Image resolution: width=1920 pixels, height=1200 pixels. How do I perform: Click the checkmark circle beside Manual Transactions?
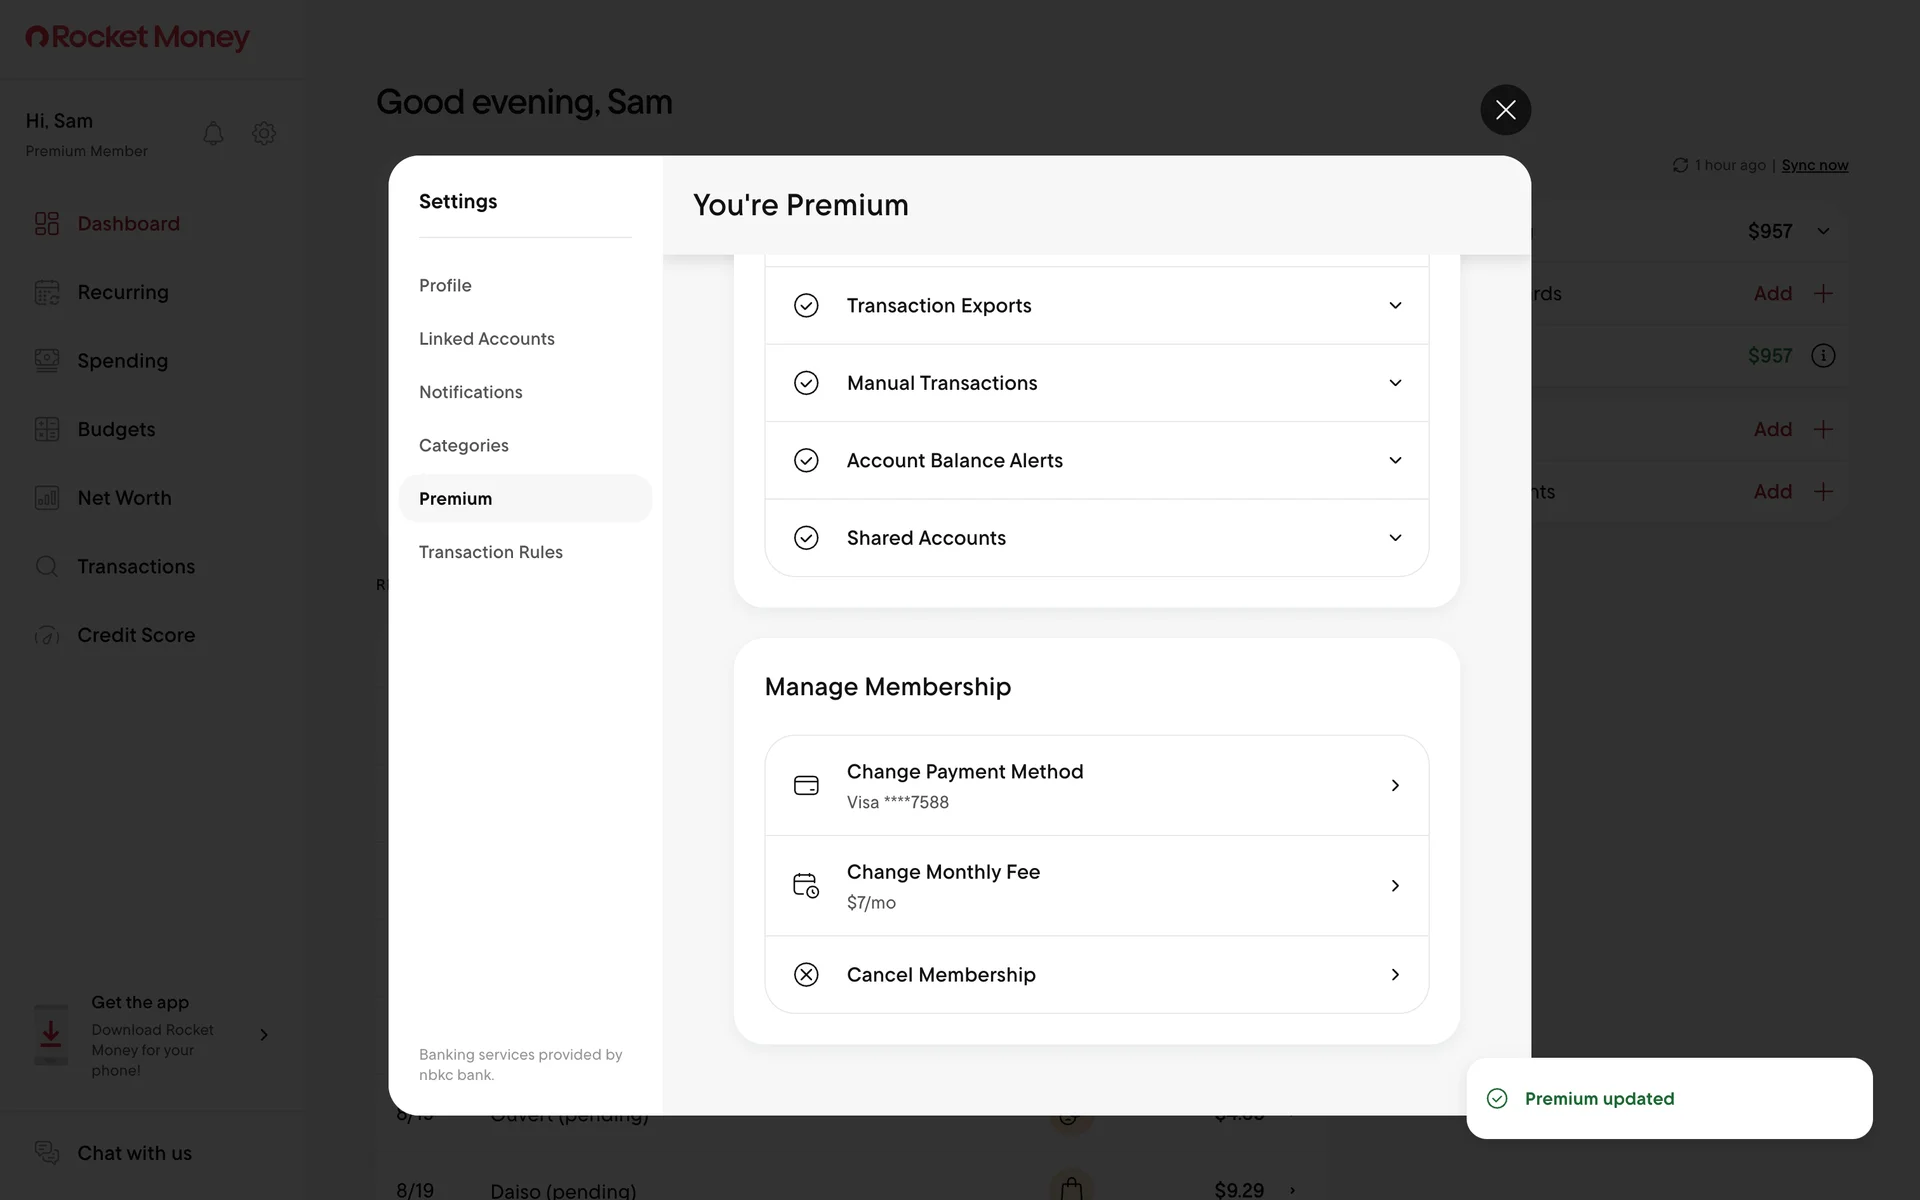click(x=806, y=383)
